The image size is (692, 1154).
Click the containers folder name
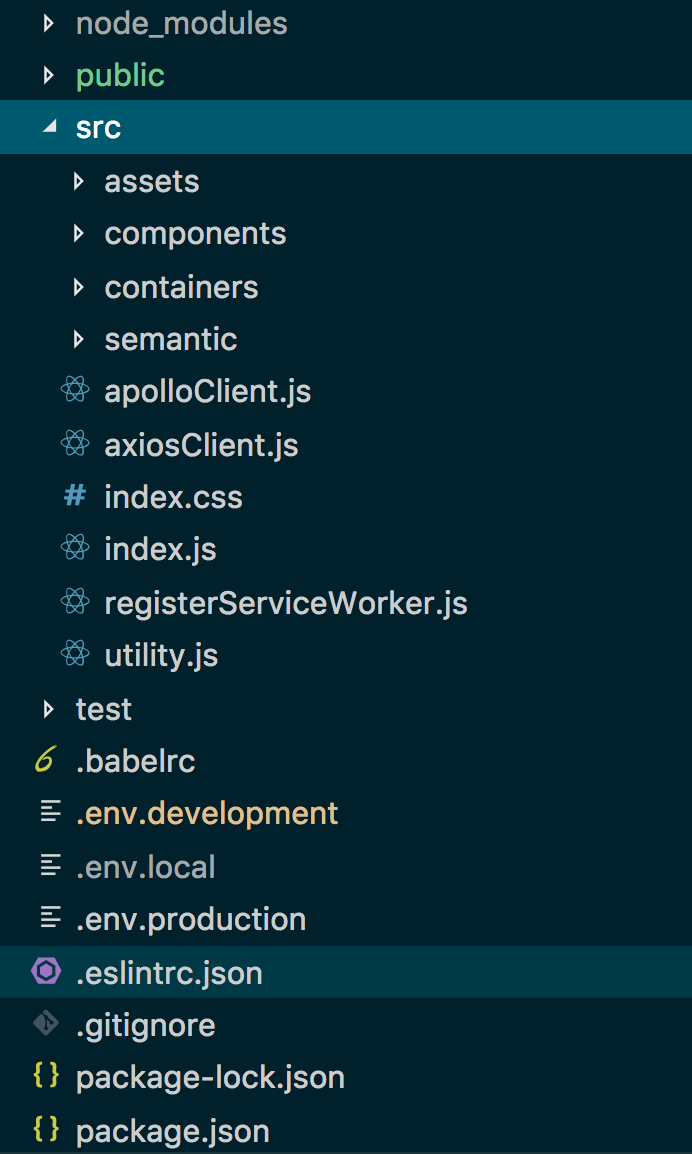coord(181,287)
